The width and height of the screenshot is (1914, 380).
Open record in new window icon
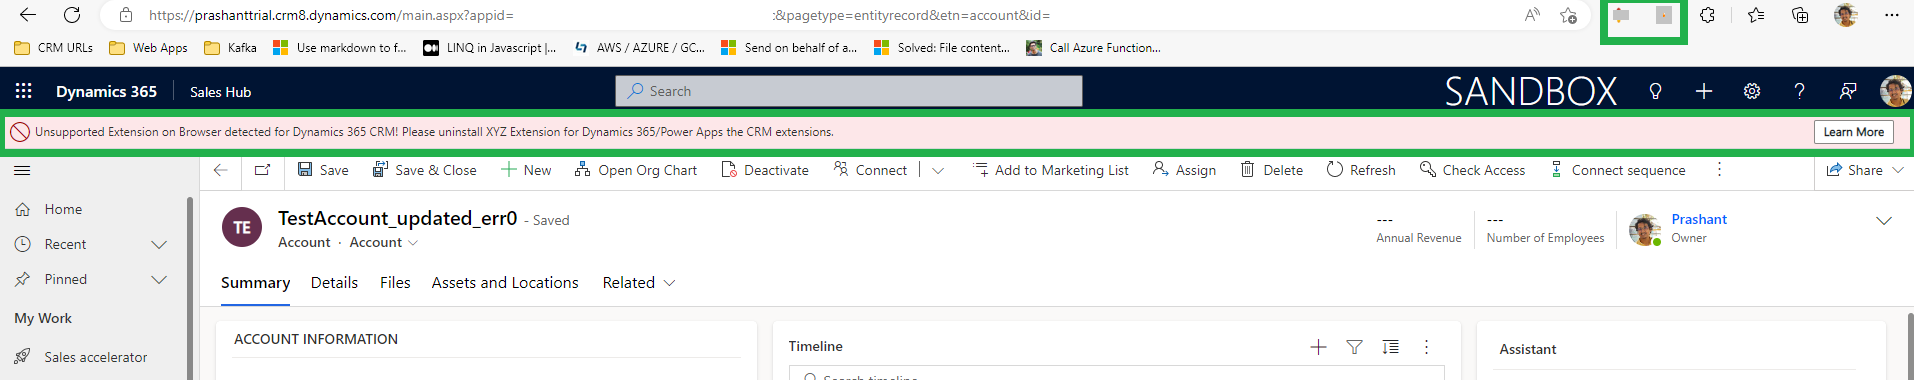click(x=262, y=170)
